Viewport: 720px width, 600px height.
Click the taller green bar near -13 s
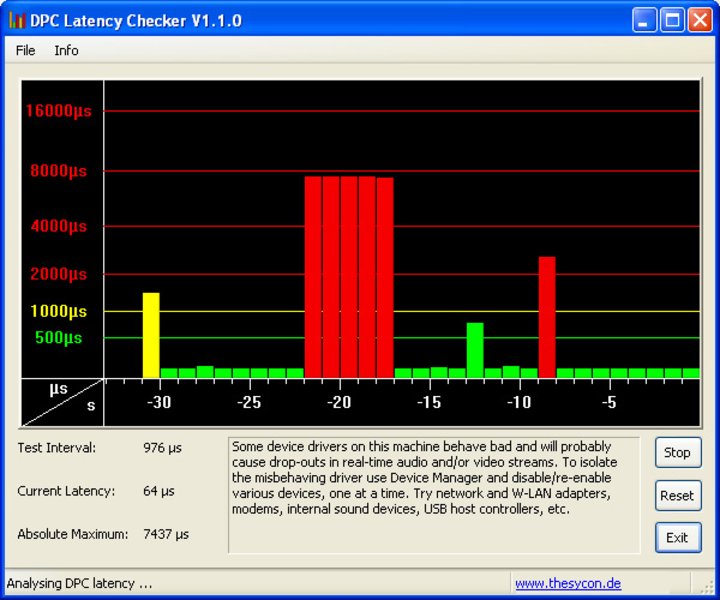click(475, 350)
